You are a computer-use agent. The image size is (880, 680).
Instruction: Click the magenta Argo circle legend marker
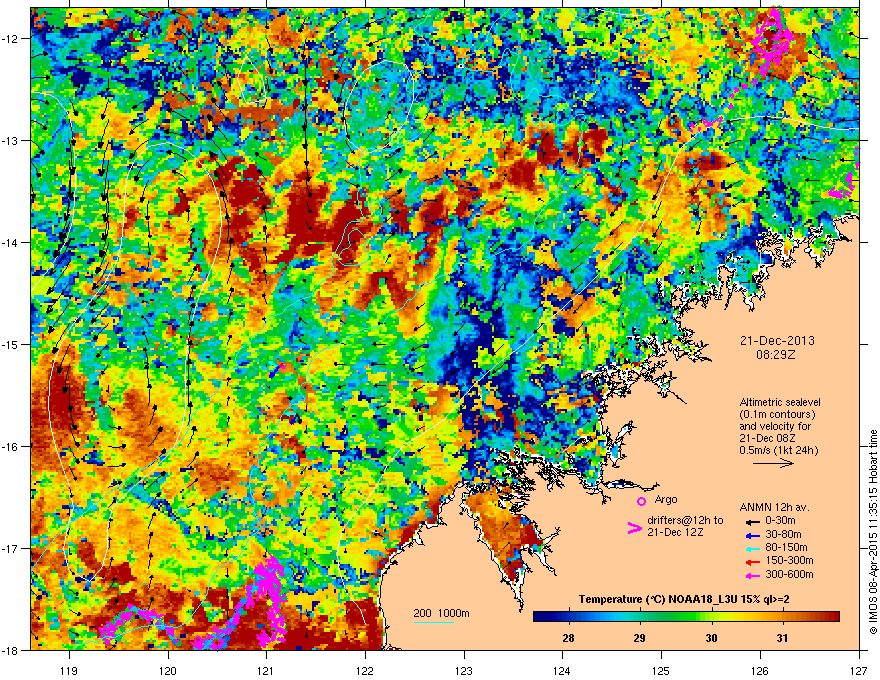click(641, 501)
